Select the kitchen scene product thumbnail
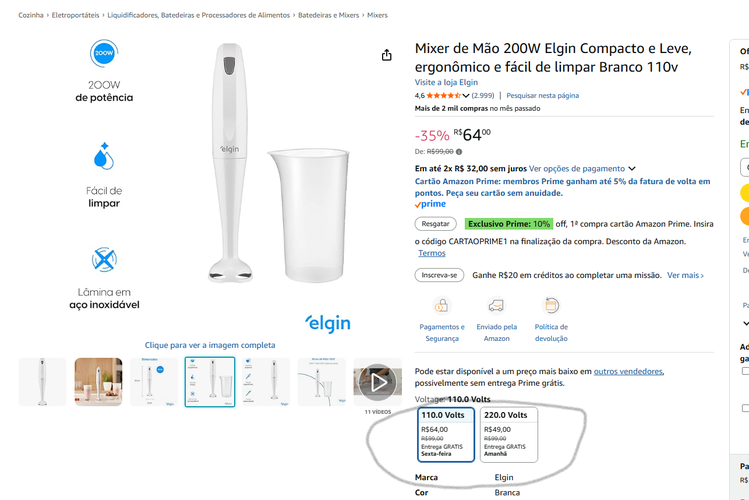The image size is (749, 500). (x=98, y=382)
